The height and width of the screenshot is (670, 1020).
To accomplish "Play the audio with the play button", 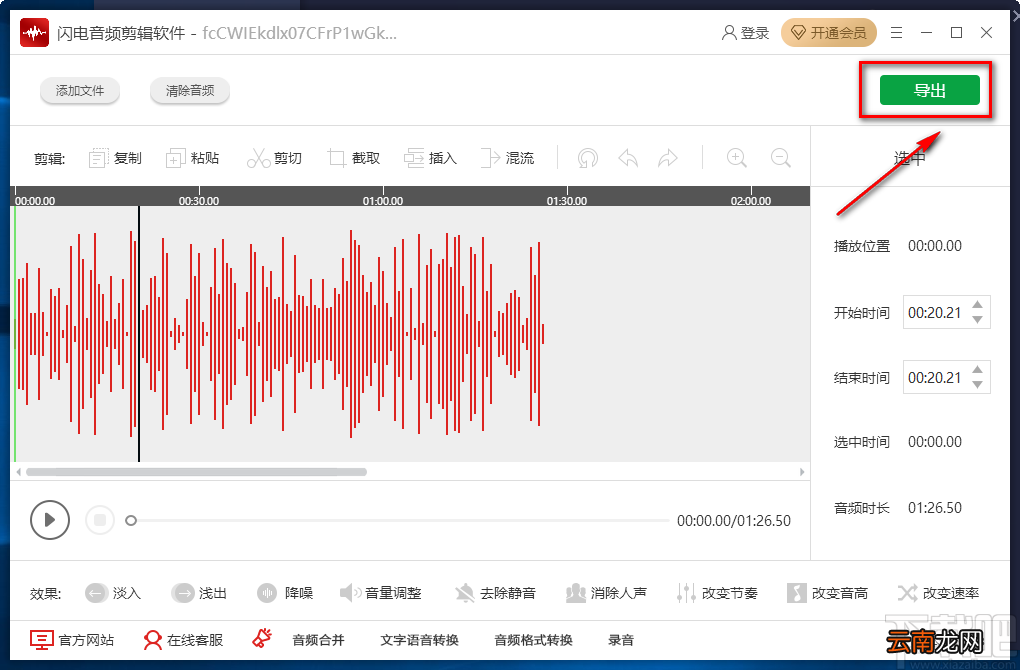I will [50, 520].
